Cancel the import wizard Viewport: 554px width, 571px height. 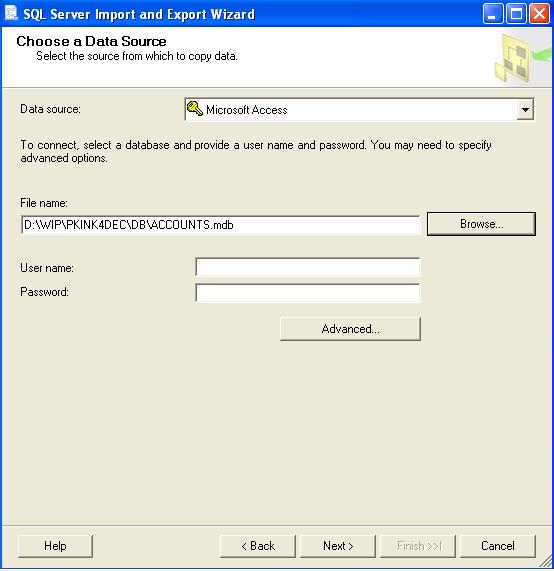click(x=498, y=546)
